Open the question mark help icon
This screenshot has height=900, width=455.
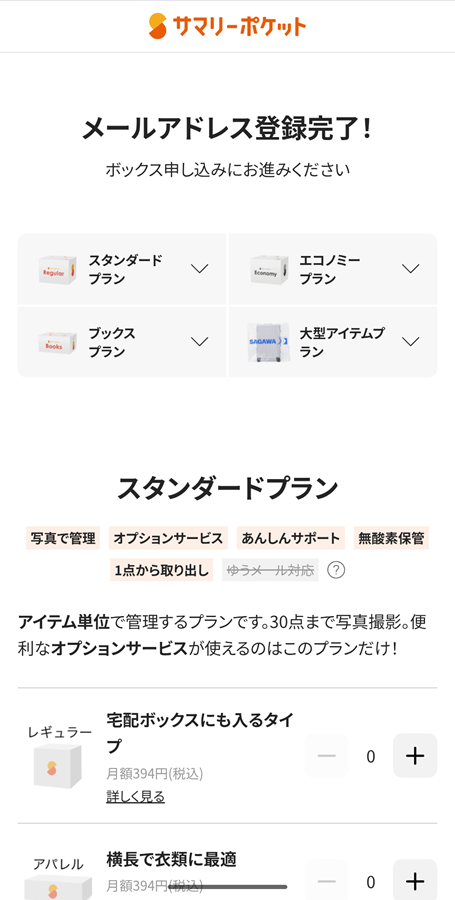[336, 570]
